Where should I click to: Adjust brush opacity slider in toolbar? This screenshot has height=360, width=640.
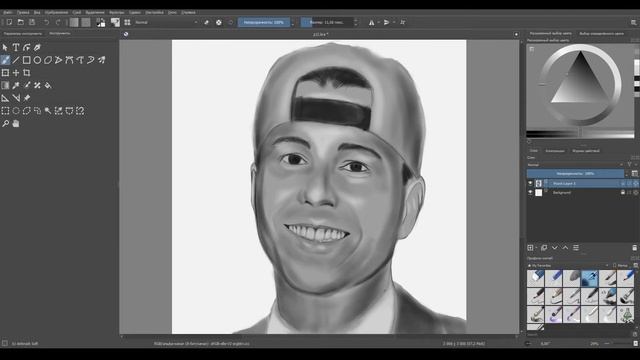264,22
